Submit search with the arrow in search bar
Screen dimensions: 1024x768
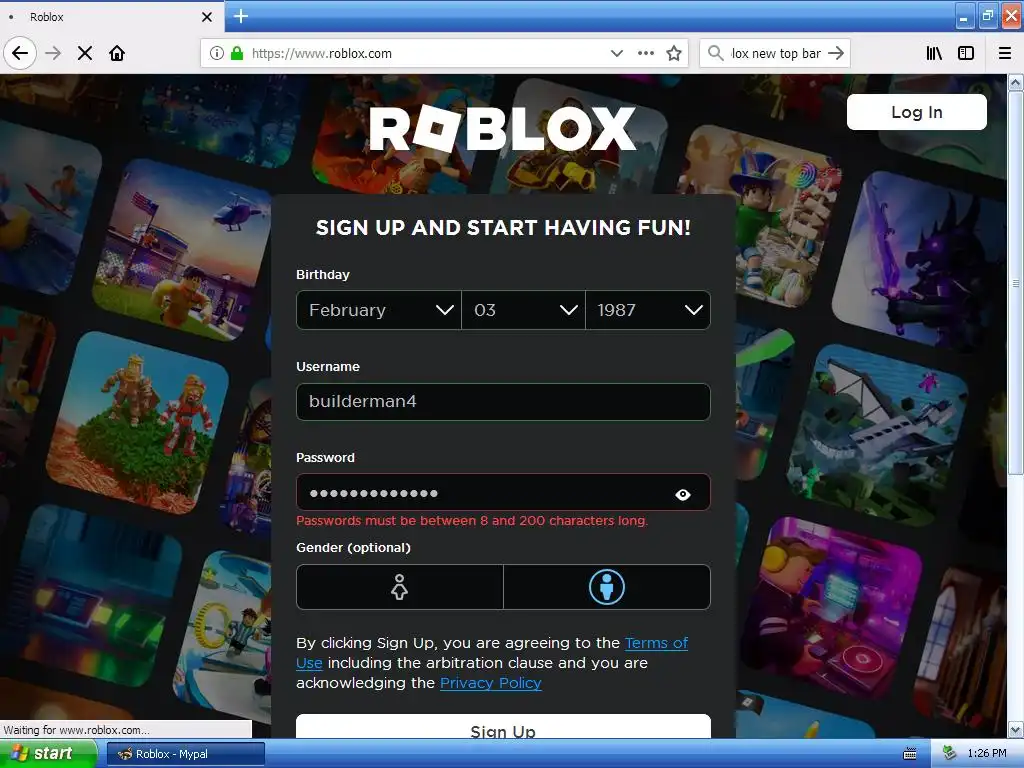836,53
